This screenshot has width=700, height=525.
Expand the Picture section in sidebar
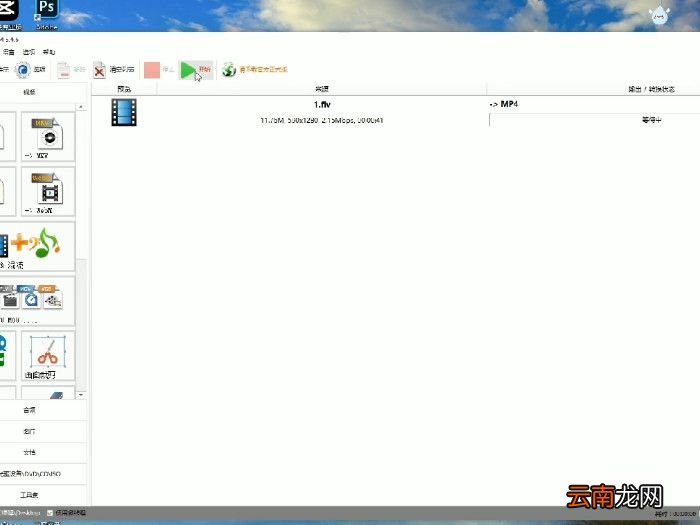tap(30, 431)
